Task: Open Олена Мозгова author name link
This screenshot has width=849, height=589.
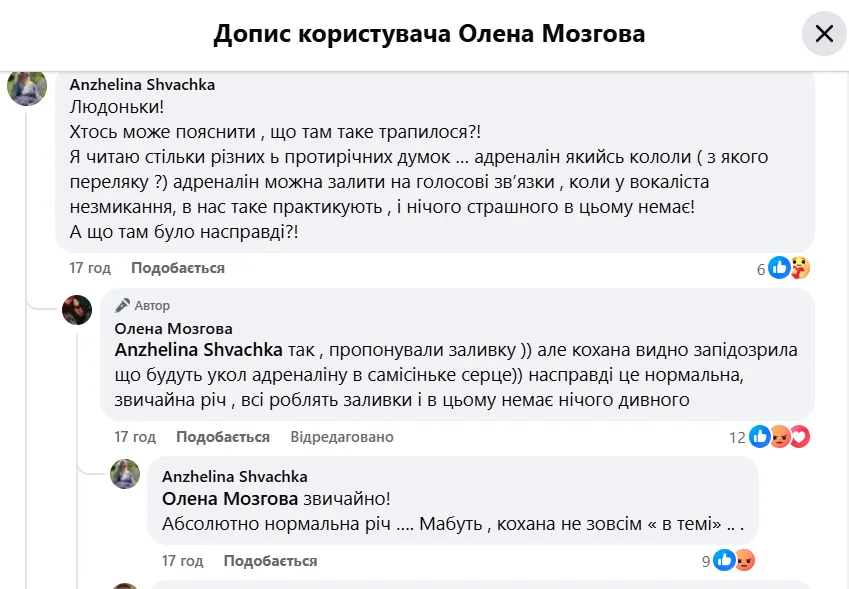Action: pyautogui.click(x=174, y=328)
